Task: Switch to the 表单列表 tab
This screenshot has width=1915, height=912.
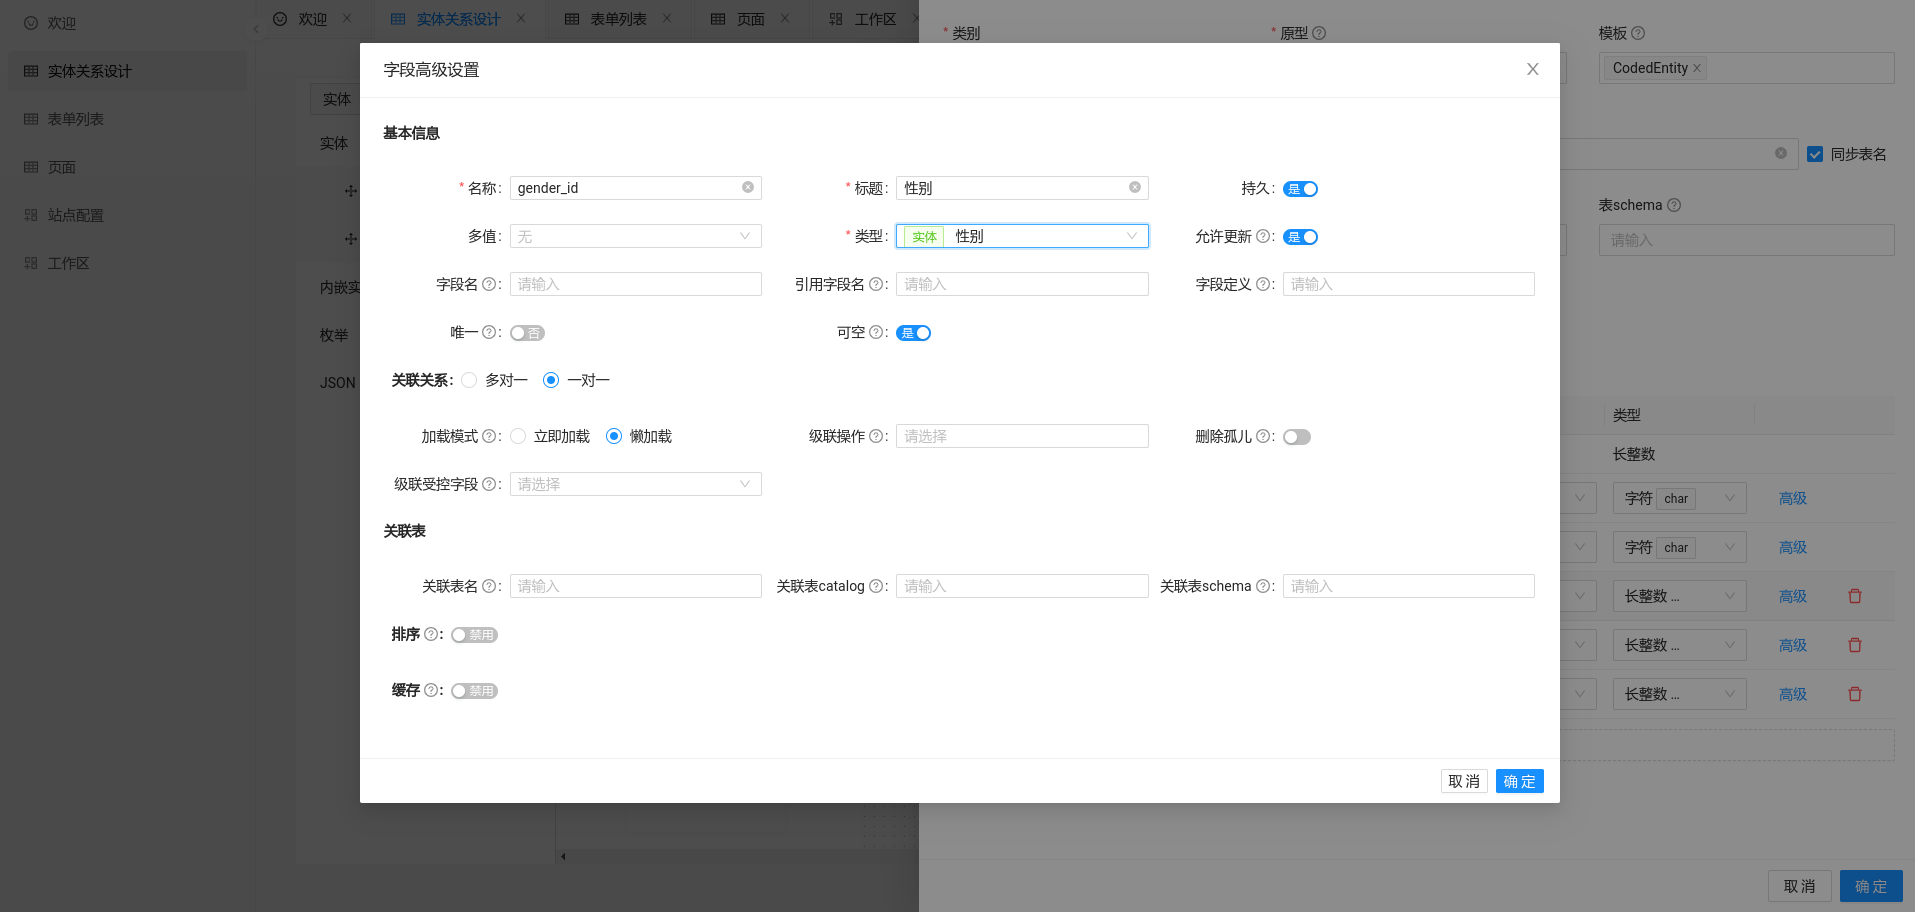Action: click(x=618, y=19)
